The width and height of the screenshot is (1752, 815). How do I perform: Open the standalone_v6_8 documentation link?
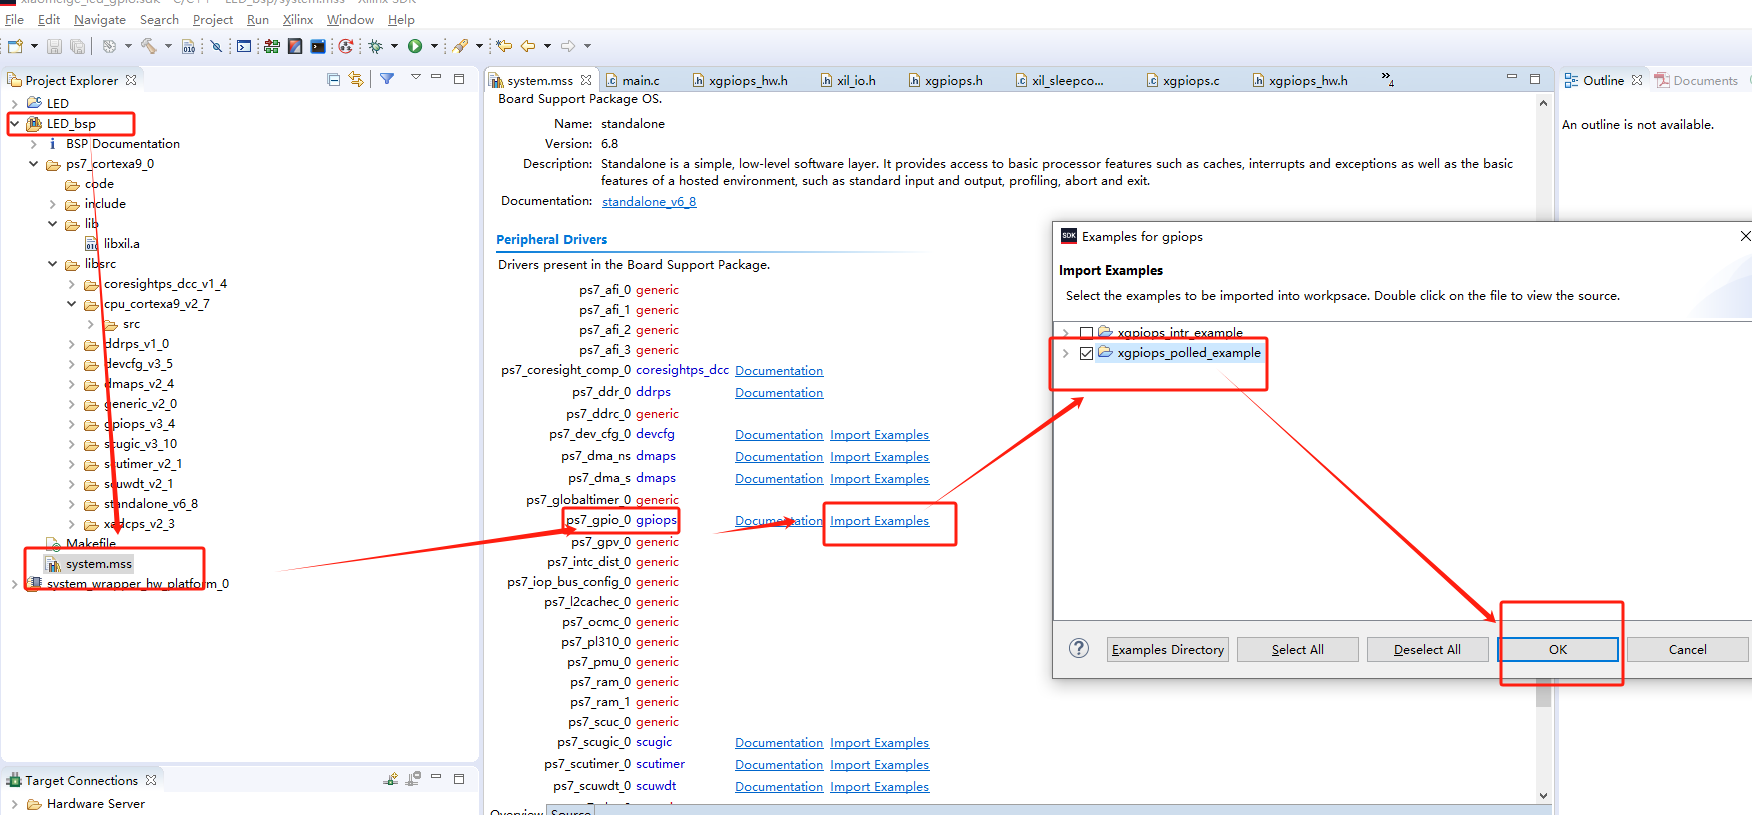[x=649, y=202]
